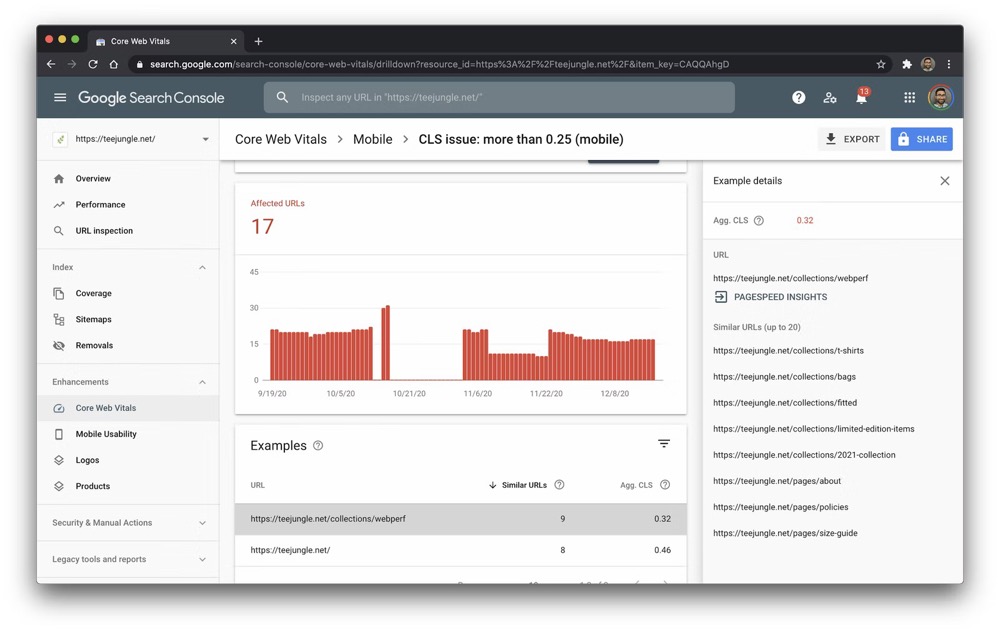Viewport: 1000px width, 632px height.
Task: Click the URL inspection search field
Action: [499, 98]
